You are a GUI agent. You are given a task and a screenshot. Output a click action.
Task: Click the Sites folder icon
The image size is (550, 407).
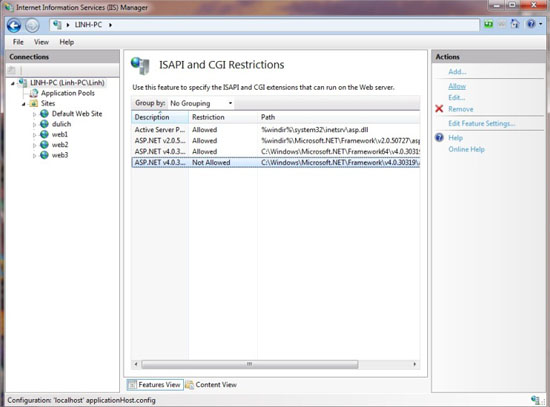[x=34, y=103]
